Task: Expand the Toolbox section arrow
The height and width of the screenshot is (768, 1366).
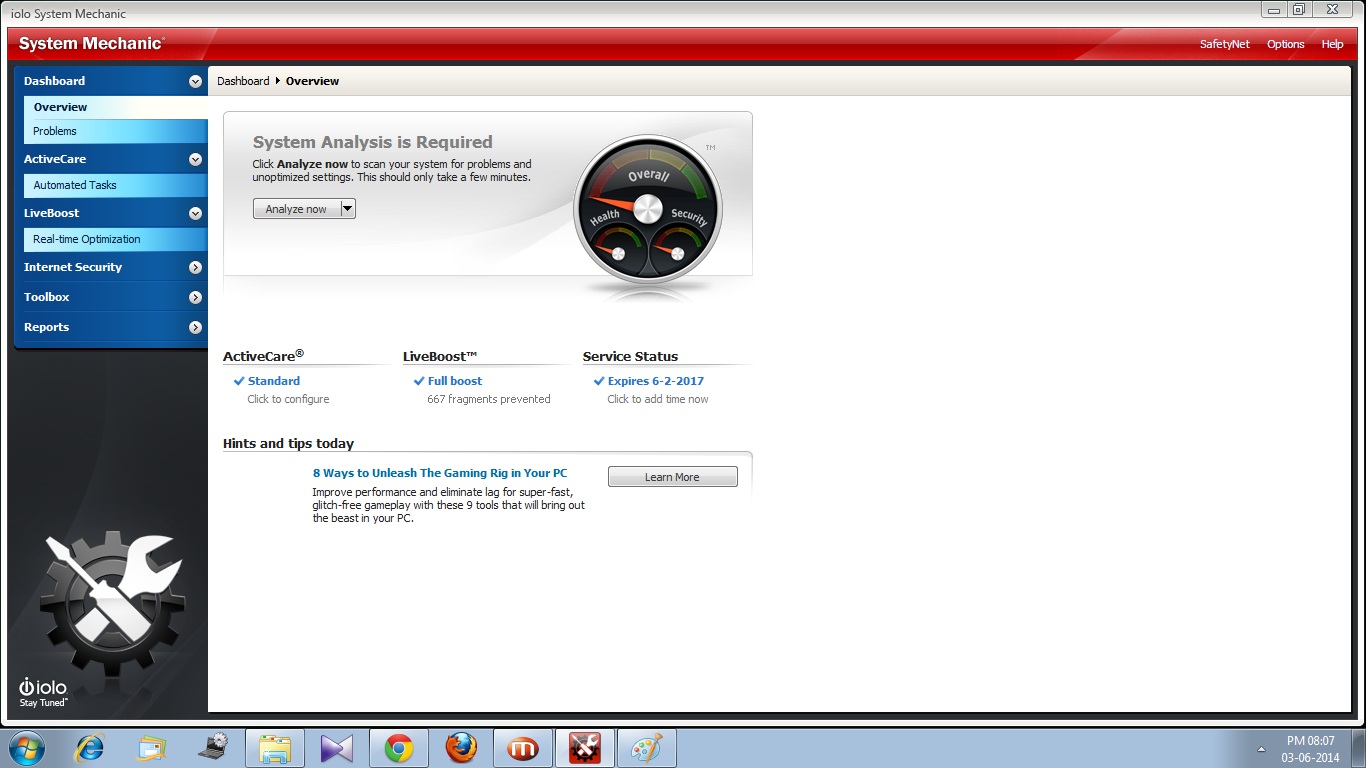Action: (195, 297)
